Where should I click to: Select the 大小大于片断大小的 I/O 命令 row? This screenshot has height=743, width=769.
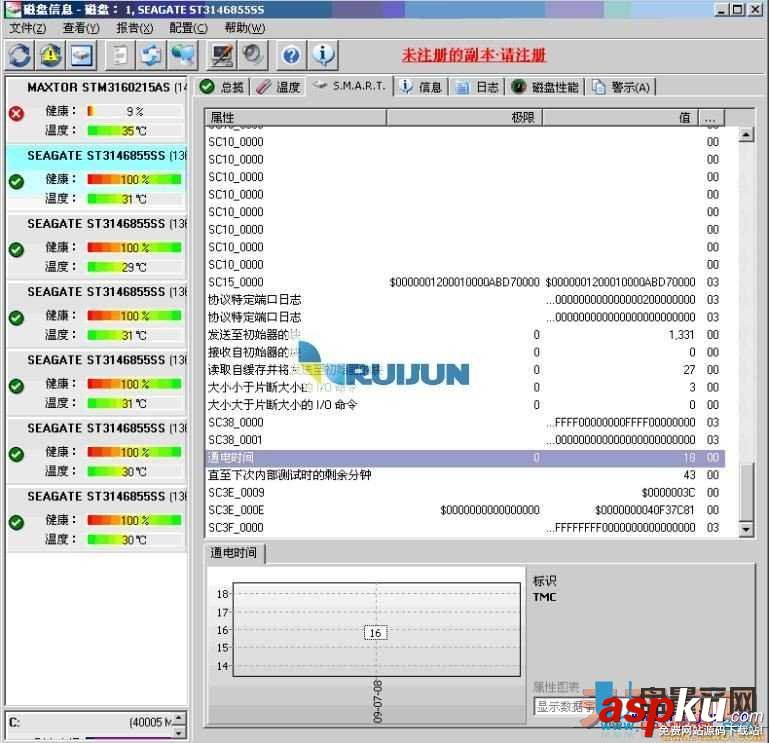[x=465, y=405]
